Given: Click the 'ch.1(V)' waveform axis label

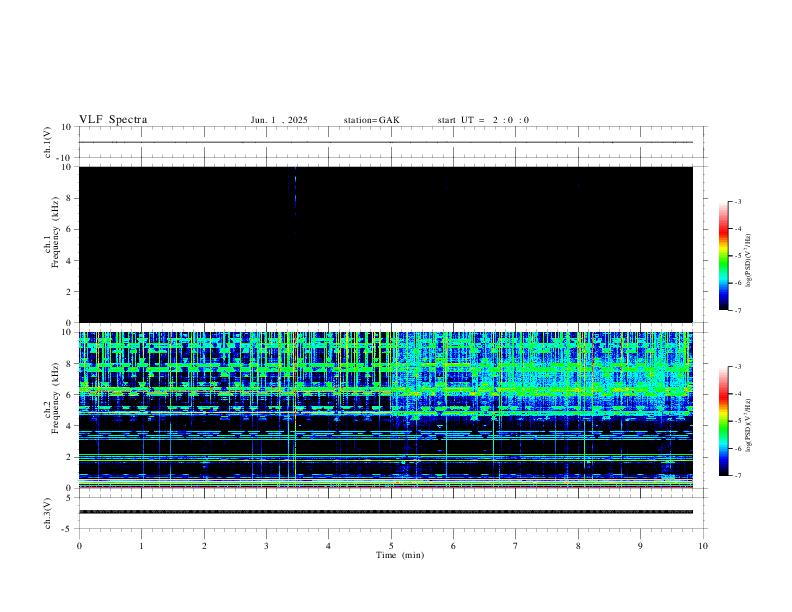Looking at the screenshot, I should coord(48,142).
